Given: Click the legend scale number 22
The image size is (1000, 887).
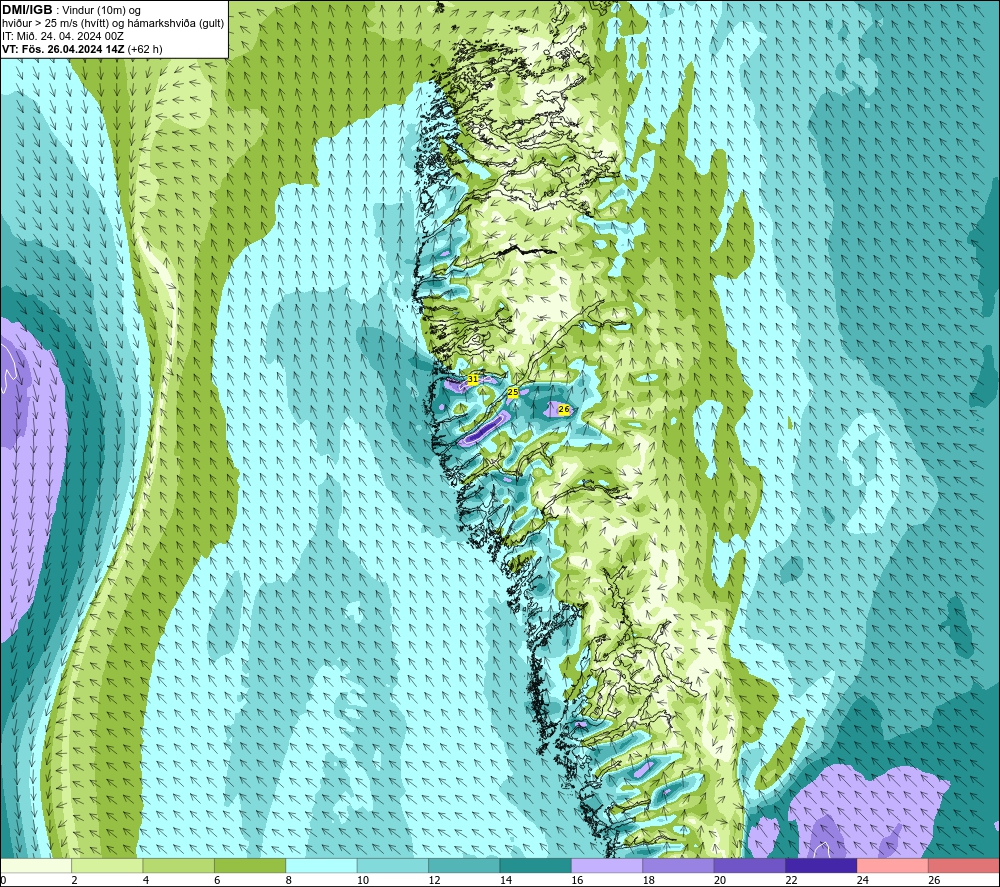Looking at the screenshot, I should pyautogui.click(x=791, y=881).
